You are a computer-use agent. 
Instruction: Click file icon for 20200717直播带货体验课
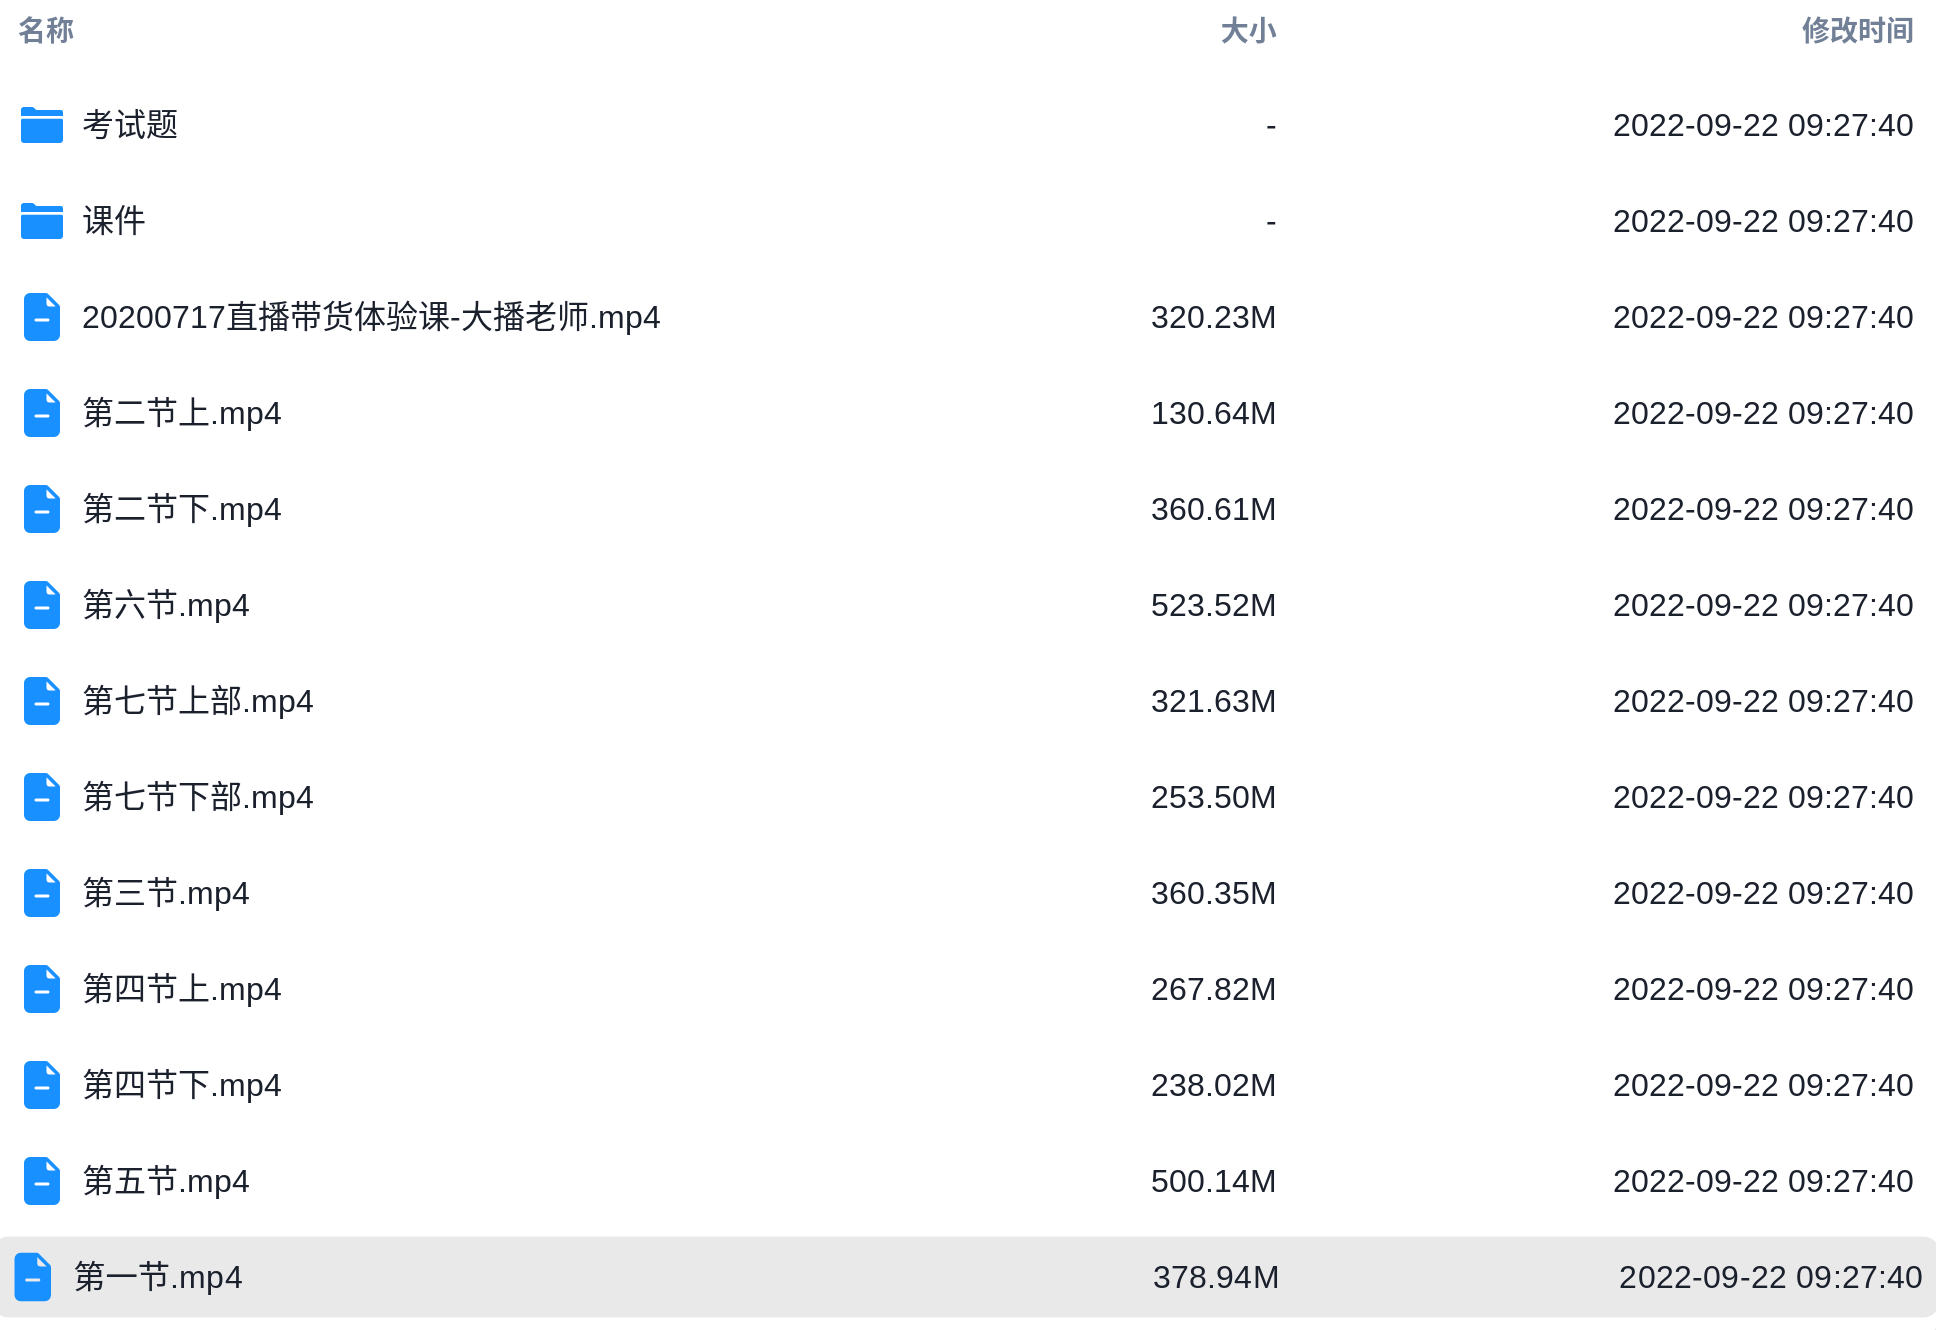point(42,317)
